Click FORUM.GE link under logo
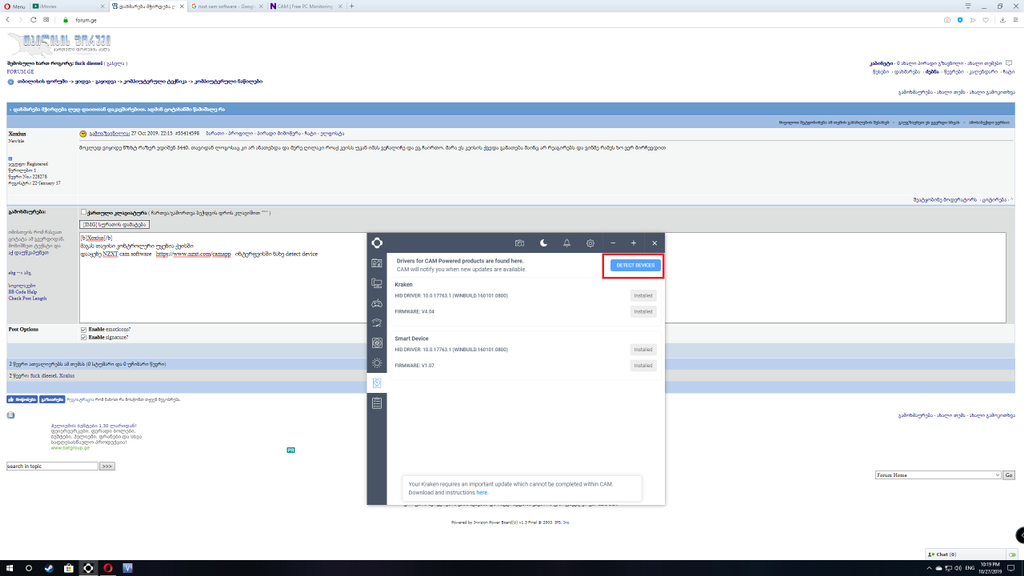Screen dimensions: 1024x576 [20, 72]
